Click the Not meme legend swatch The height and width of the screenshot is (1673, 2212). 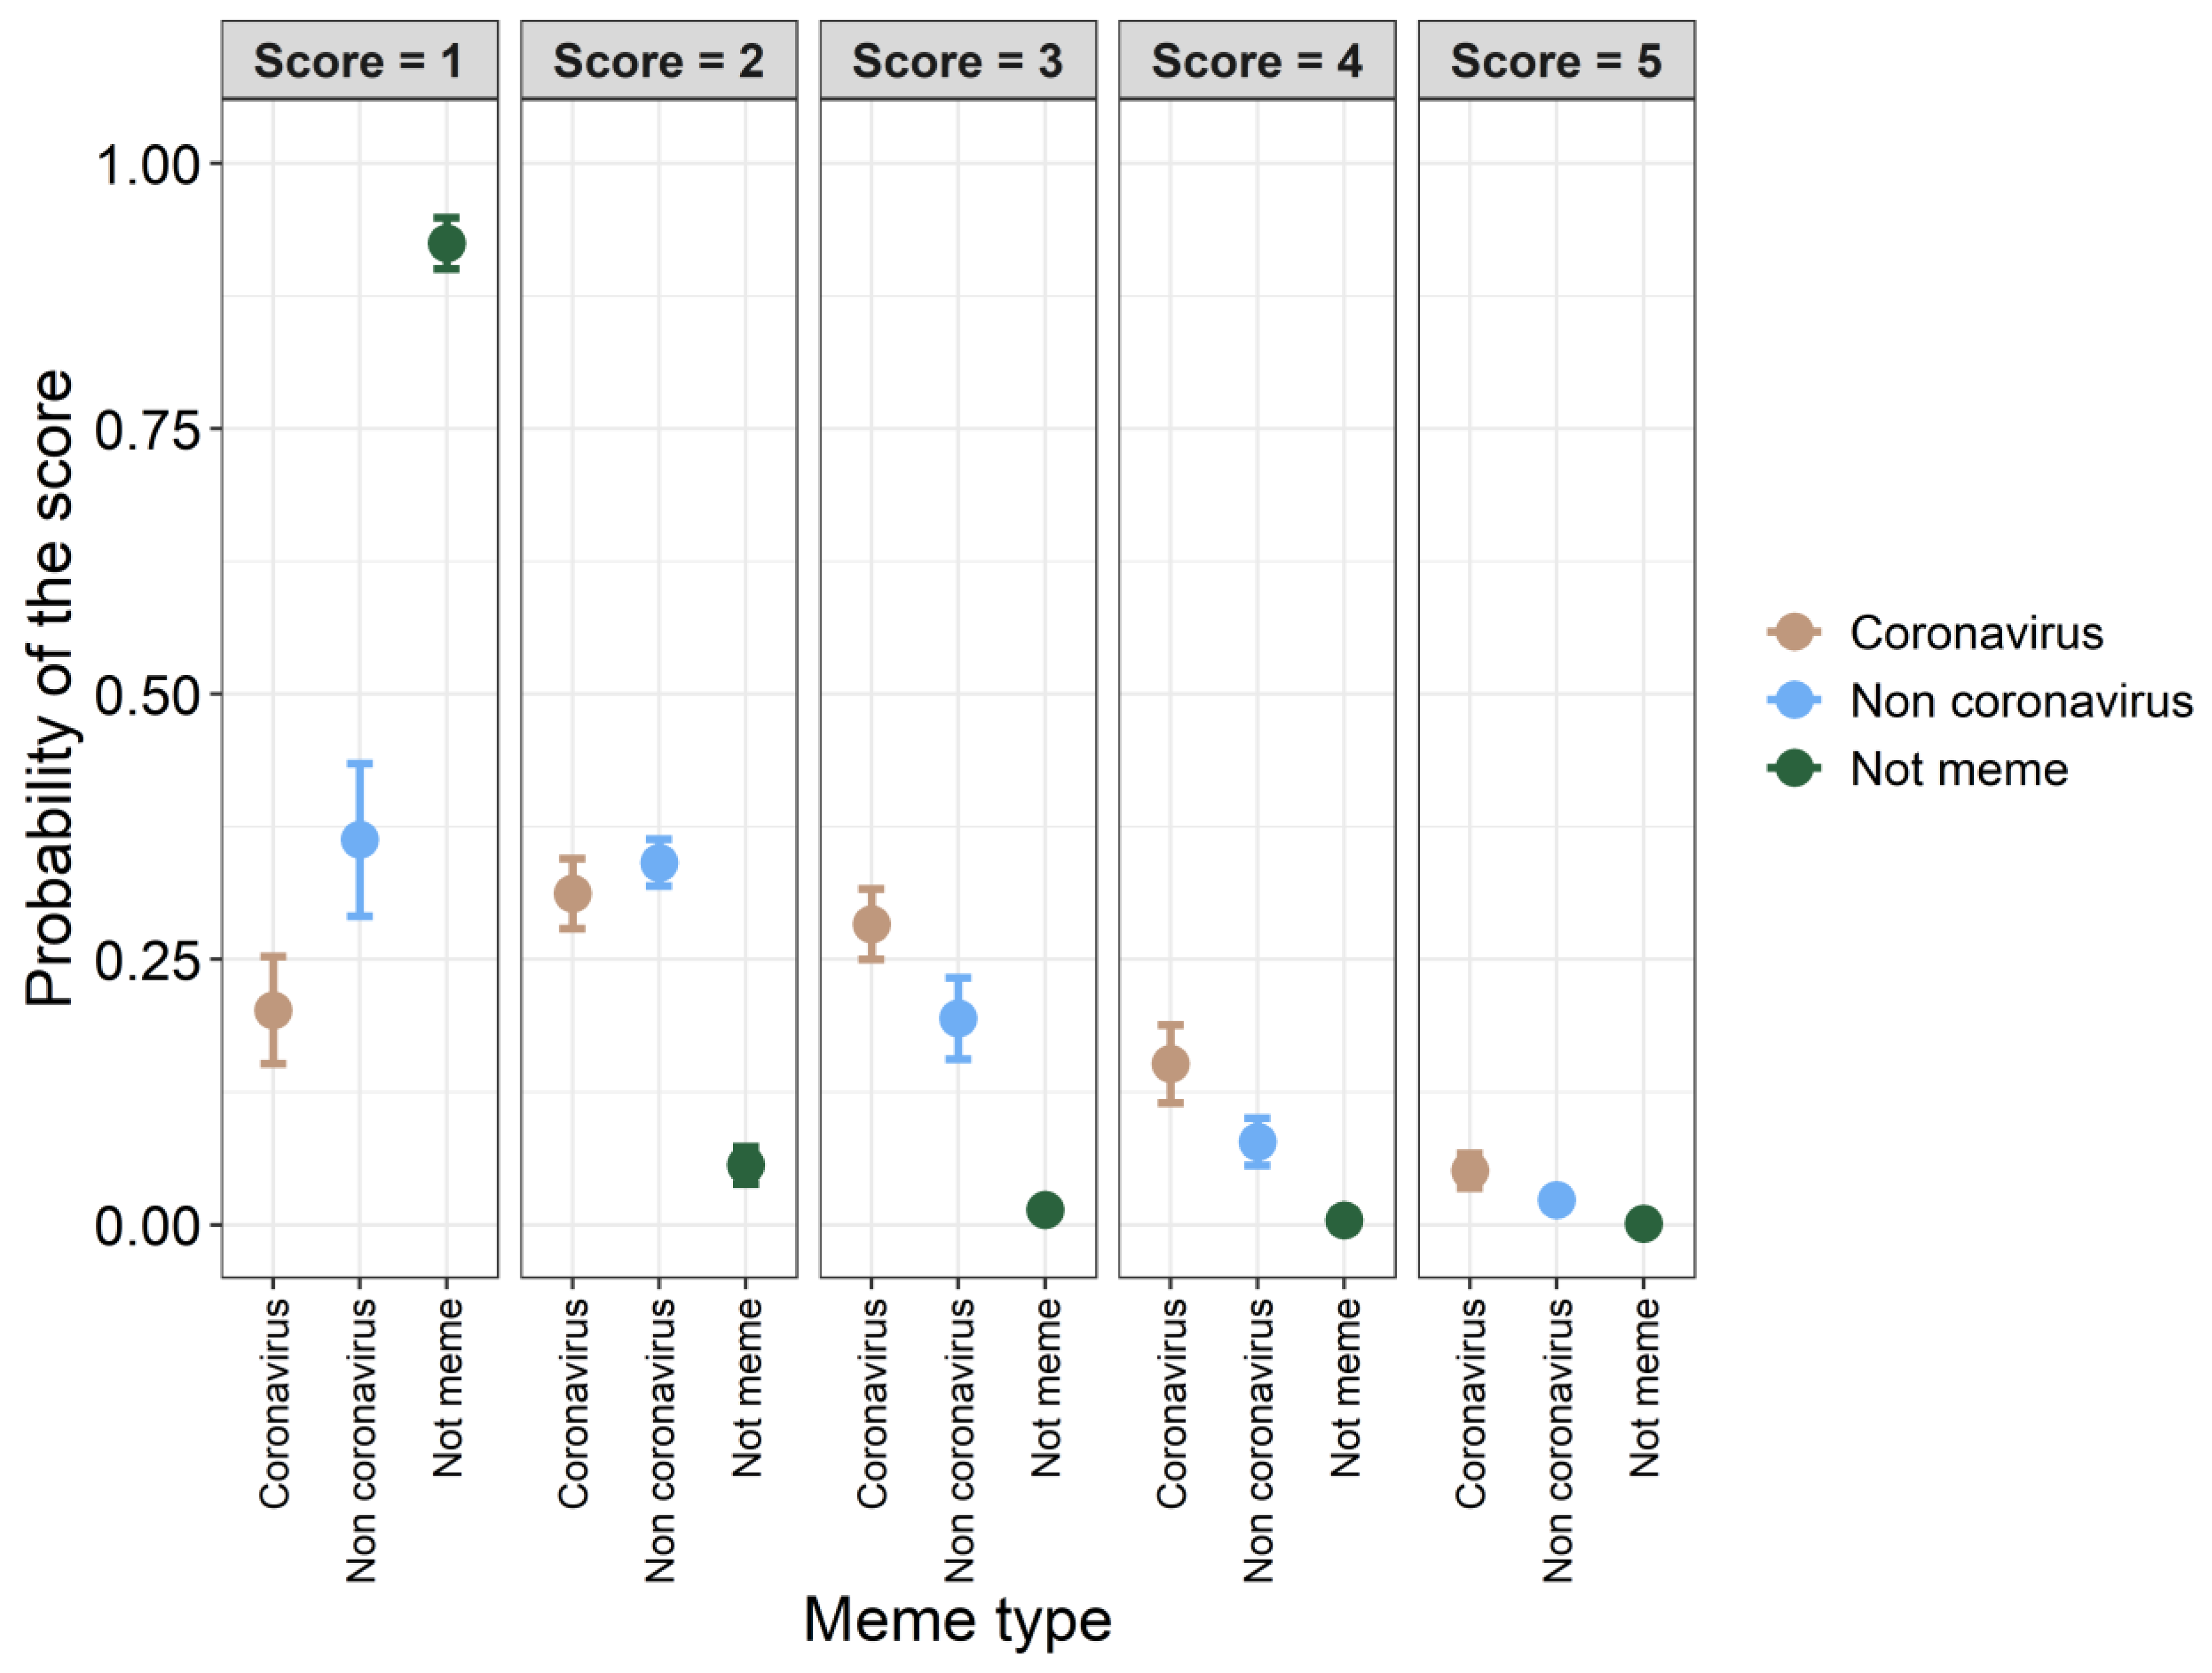click(1794, 768)
